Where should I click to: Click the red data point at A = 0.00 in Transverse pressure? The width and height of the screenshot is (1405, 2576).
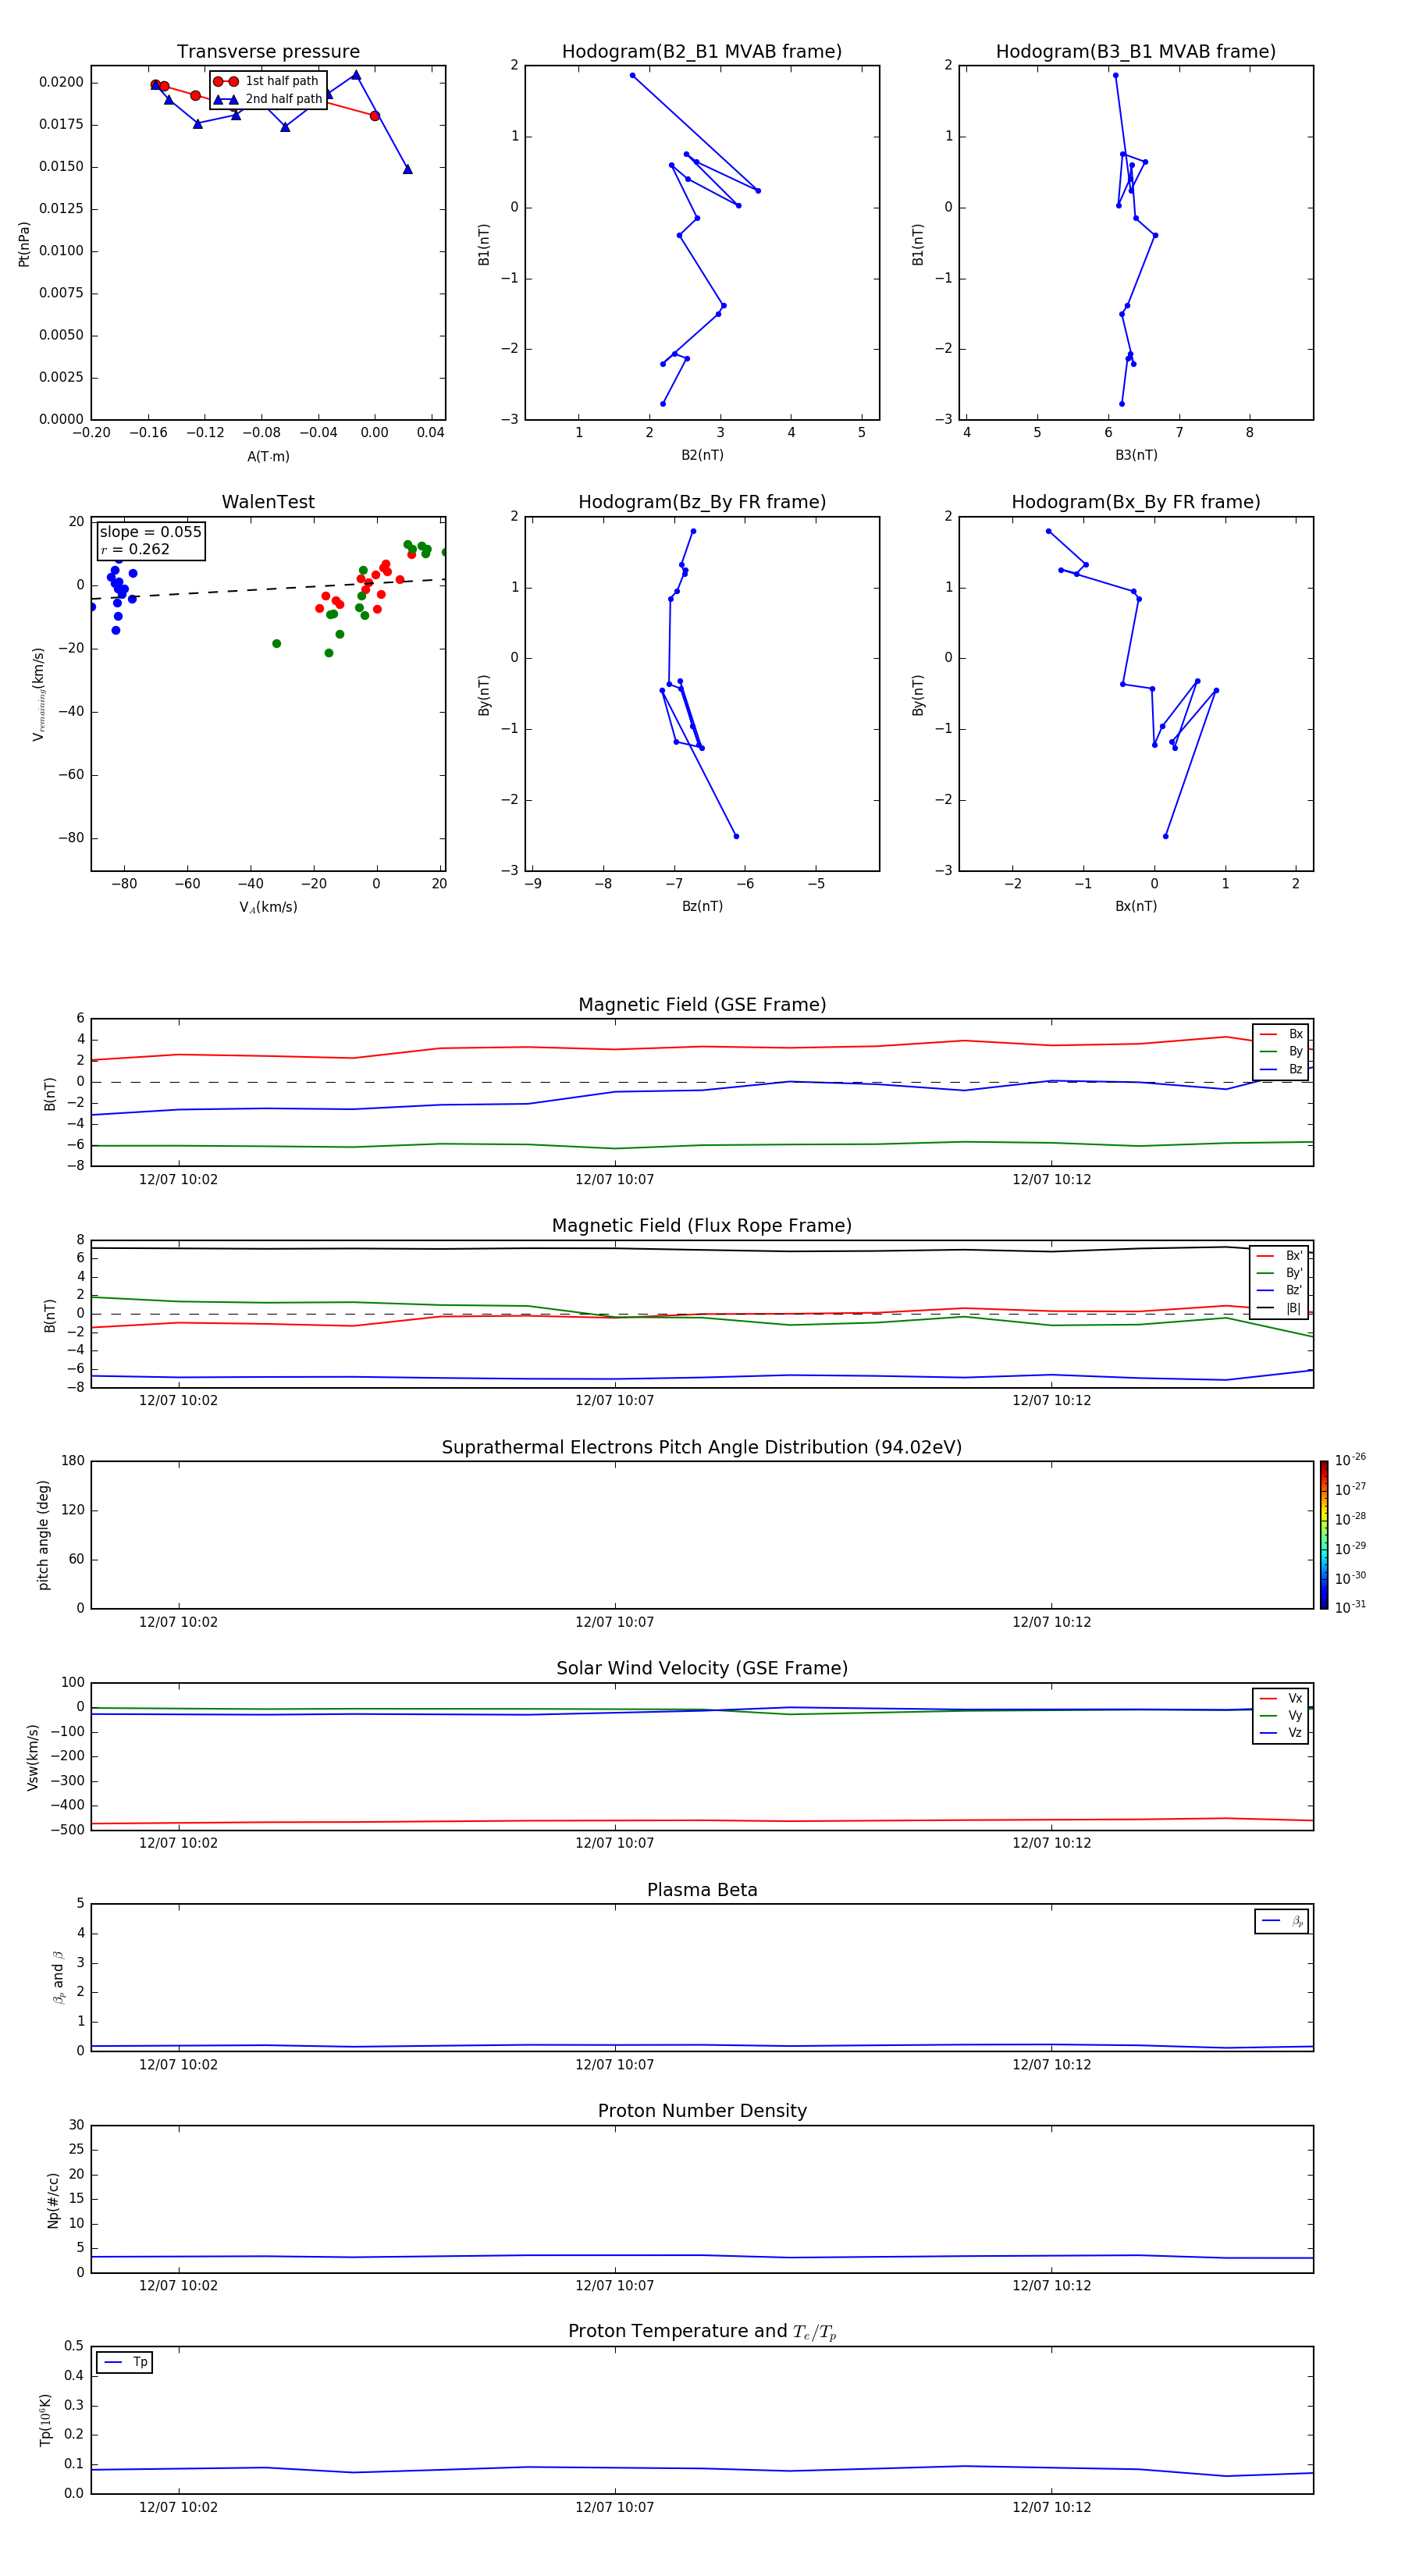click(x=375, y=116)
